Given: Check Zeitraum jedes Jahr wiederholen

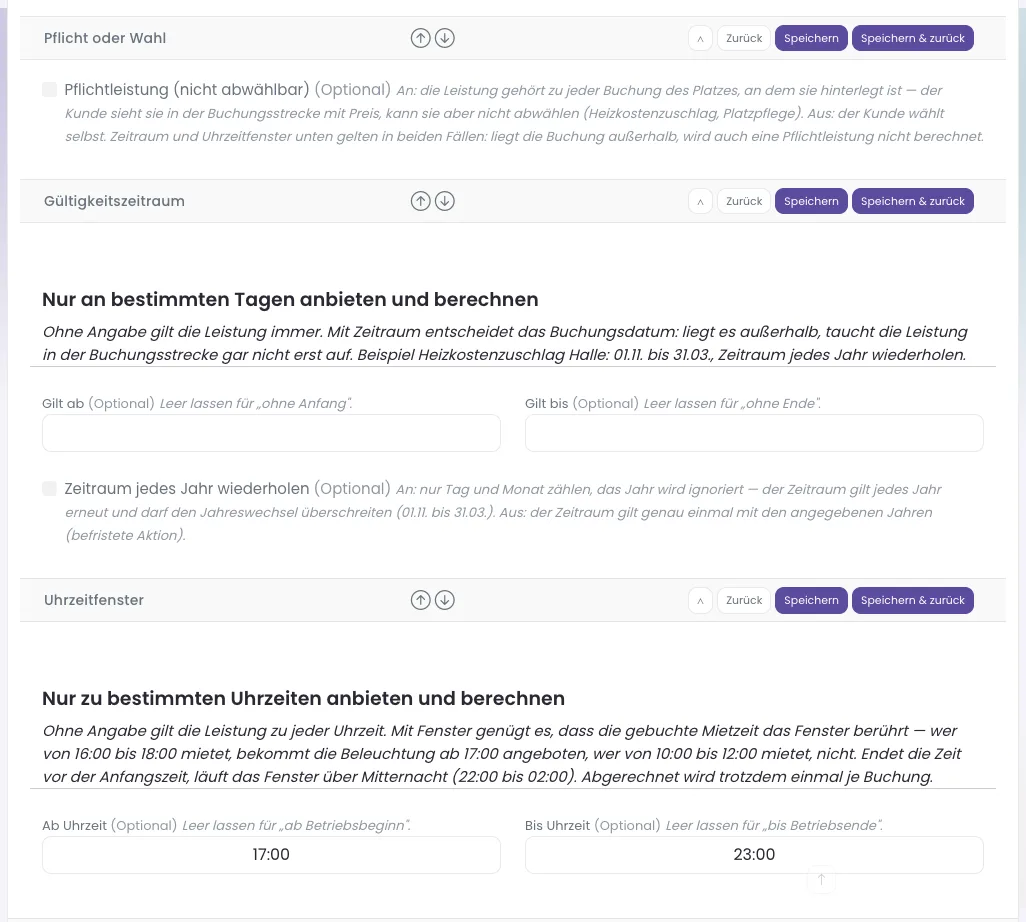Looking at the screenshot, I should pyautogui.click(x=49, y=489).
